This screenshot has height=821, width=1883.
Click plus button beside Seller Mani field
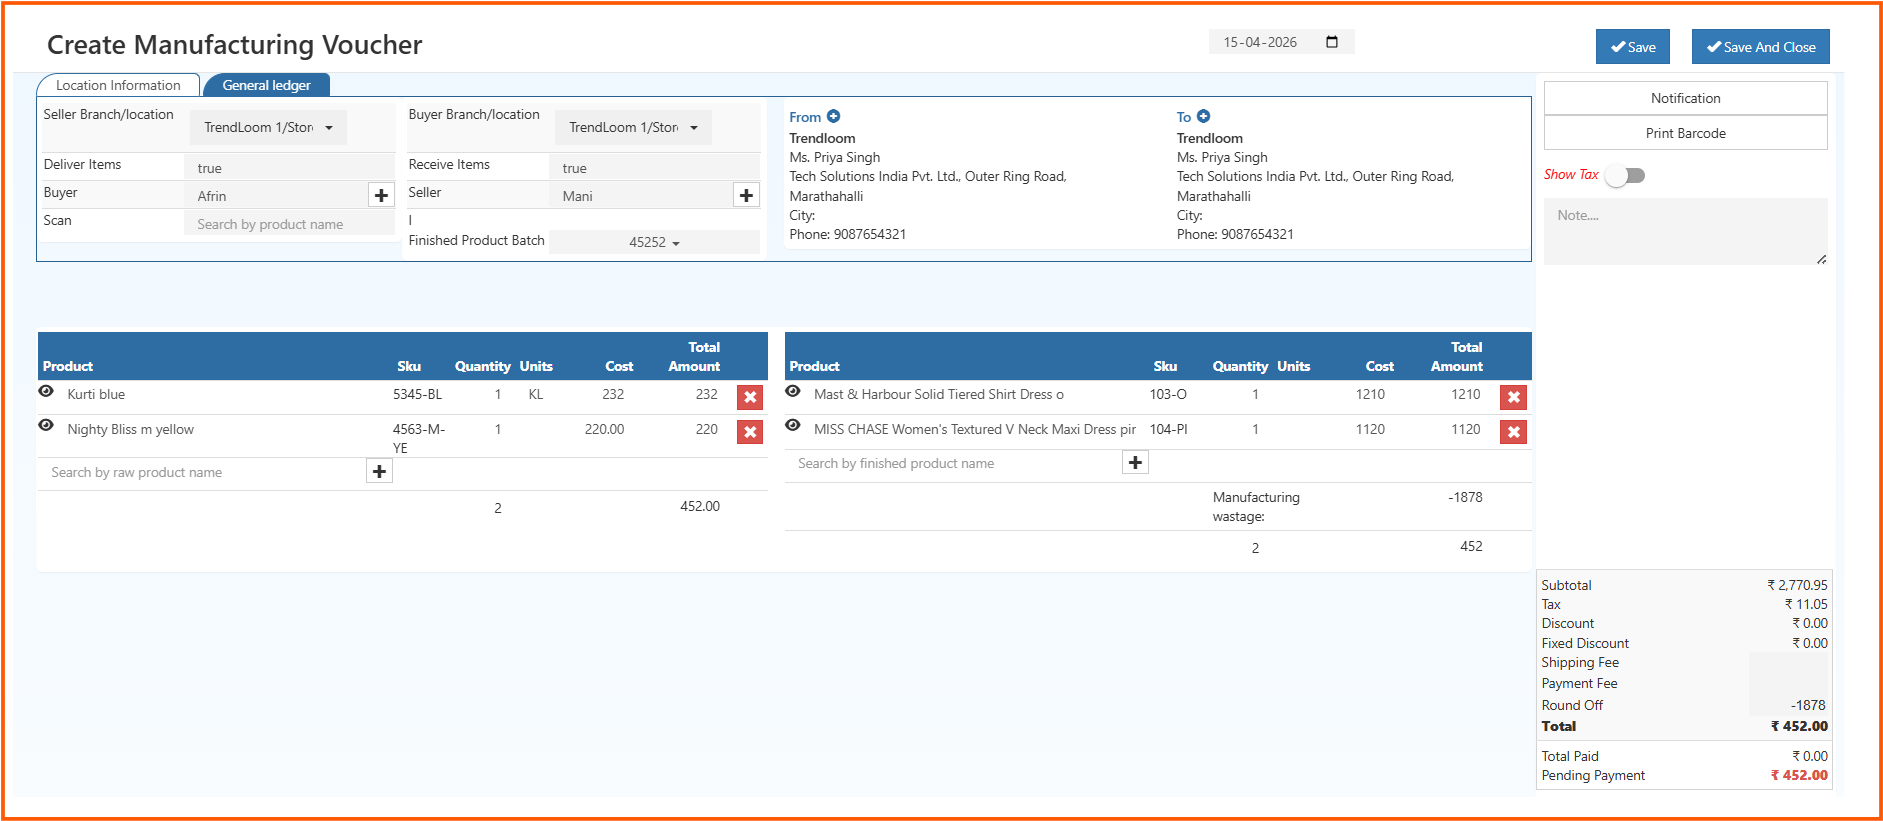(746, 196)
